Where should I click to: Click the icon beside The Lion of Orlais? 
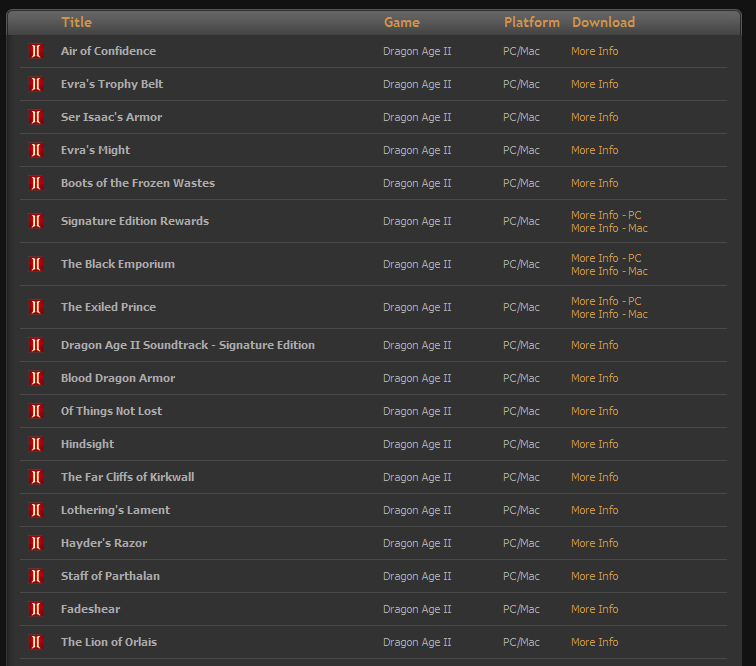[x=36, y=642]
